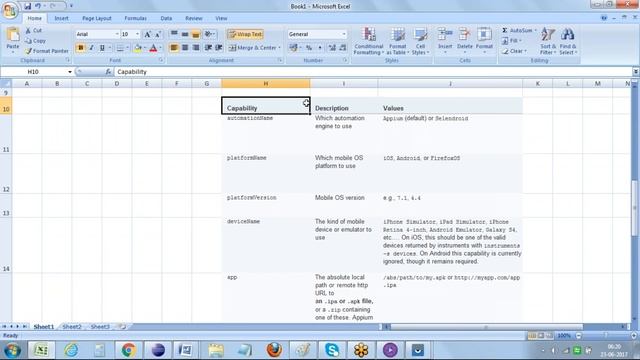The image size is (640, 360).
Task: Decrease decimal places
Action: pos(343,48)
